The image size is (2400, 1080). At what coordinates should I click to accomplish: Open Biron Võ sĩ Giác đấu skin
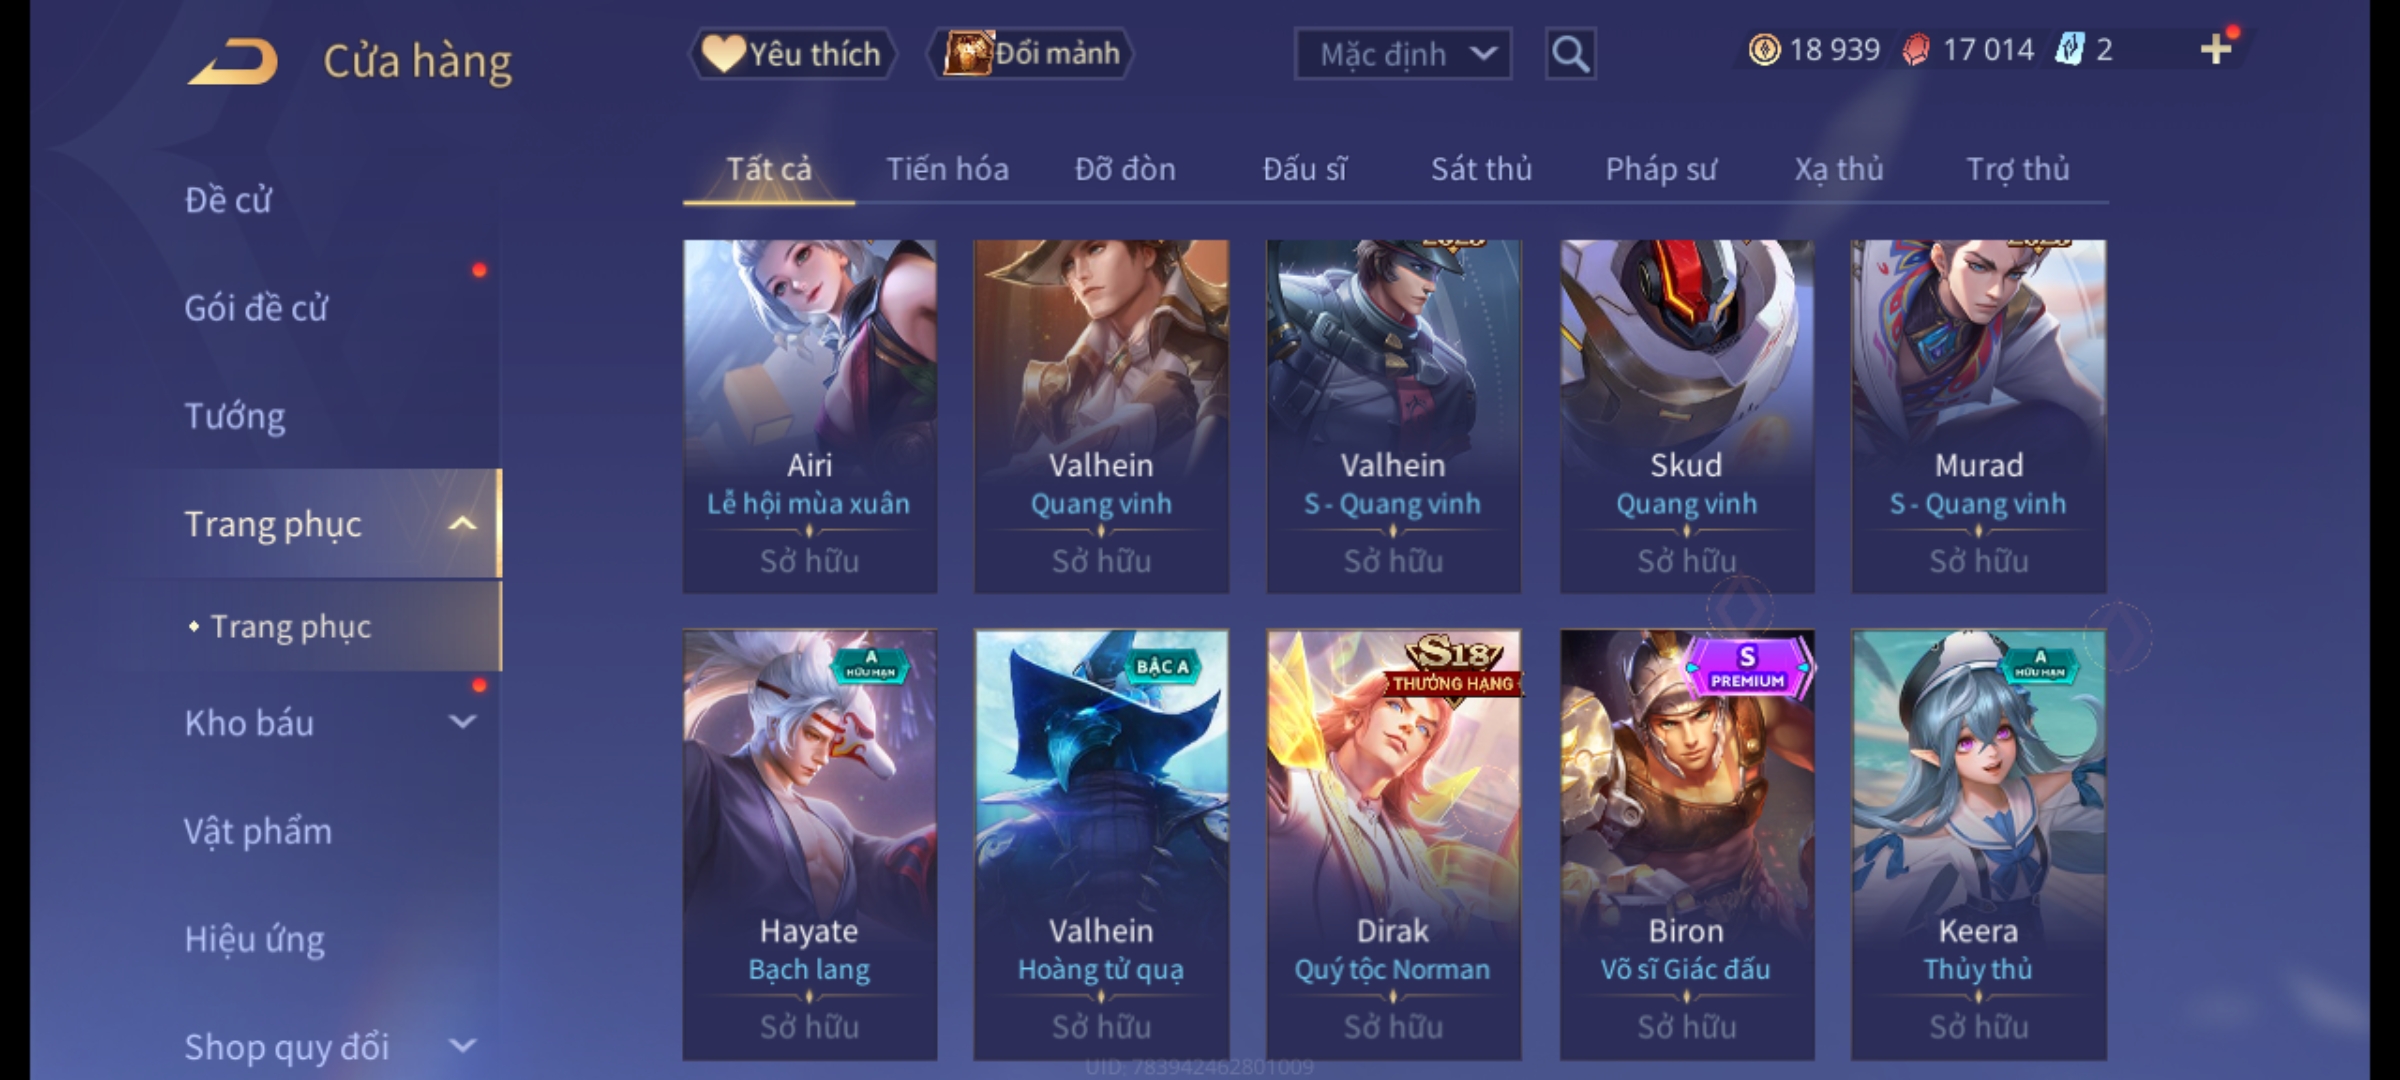1687,844
